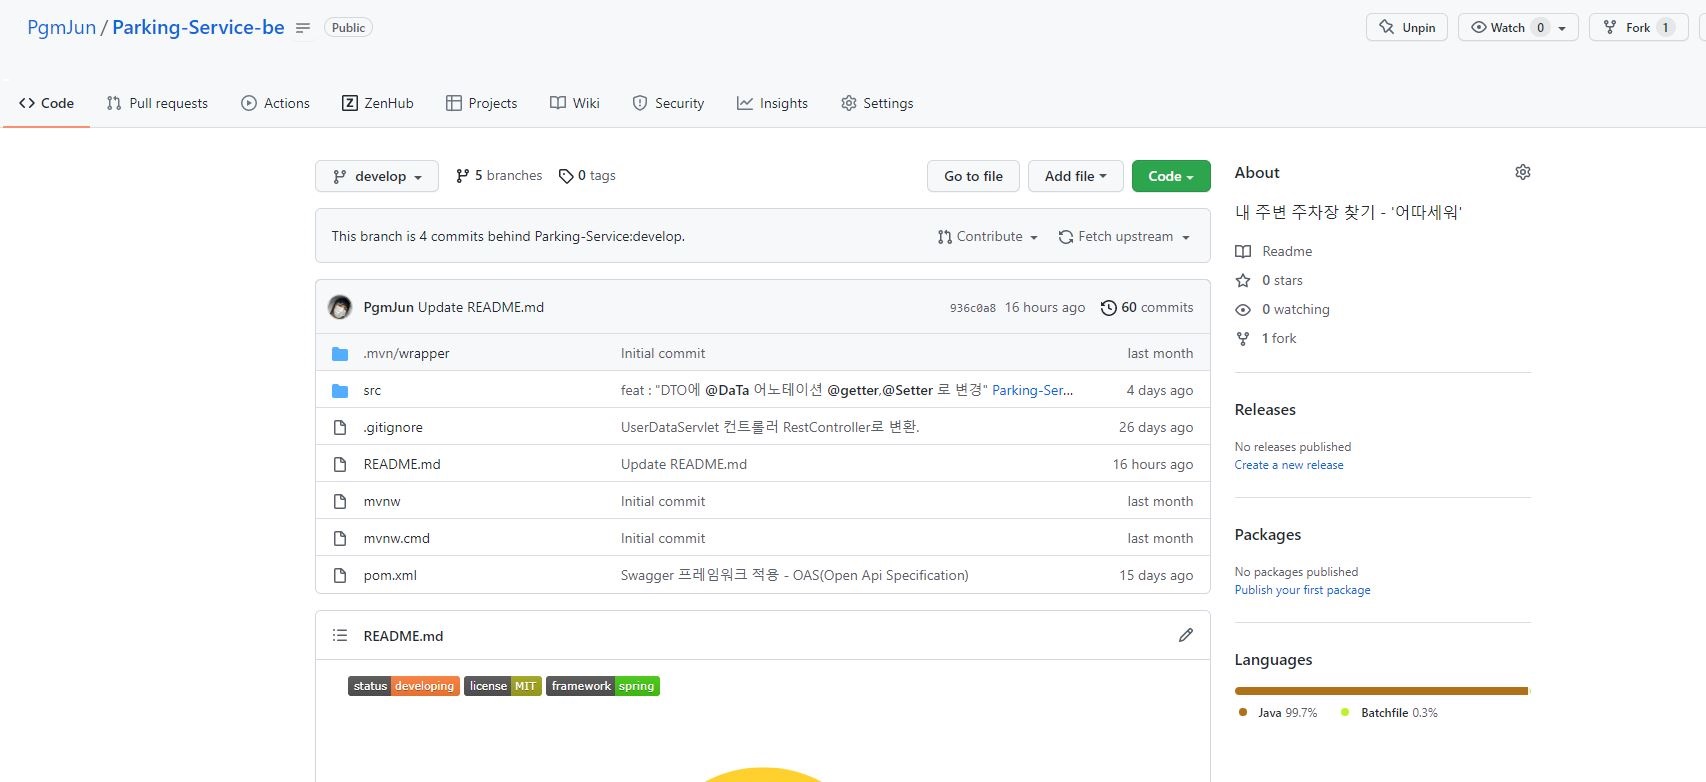The width and height of the screenshot is (1706, 782).
Task: Click the Update README.md commit message in header
Action: (481, 307)
